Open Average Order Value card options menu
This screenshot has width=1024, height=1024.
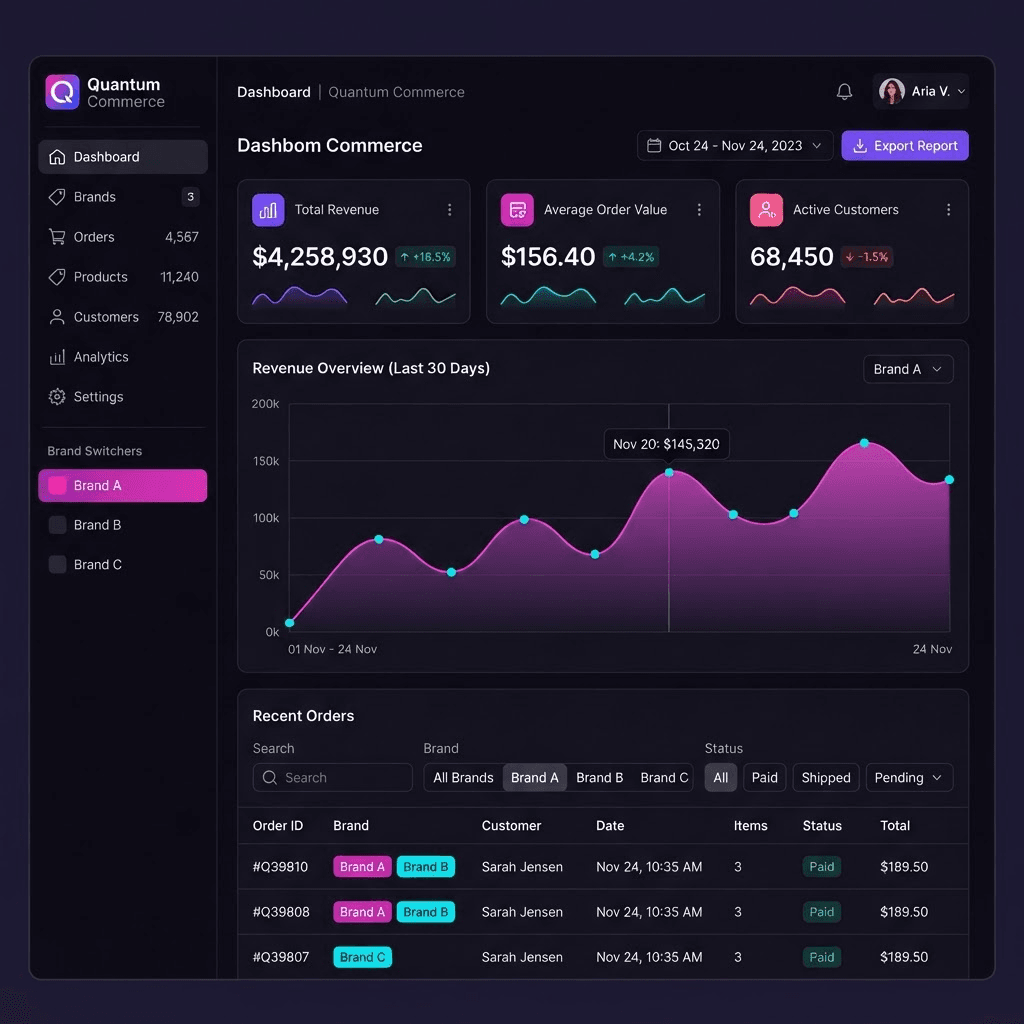(x=699, y=210)
